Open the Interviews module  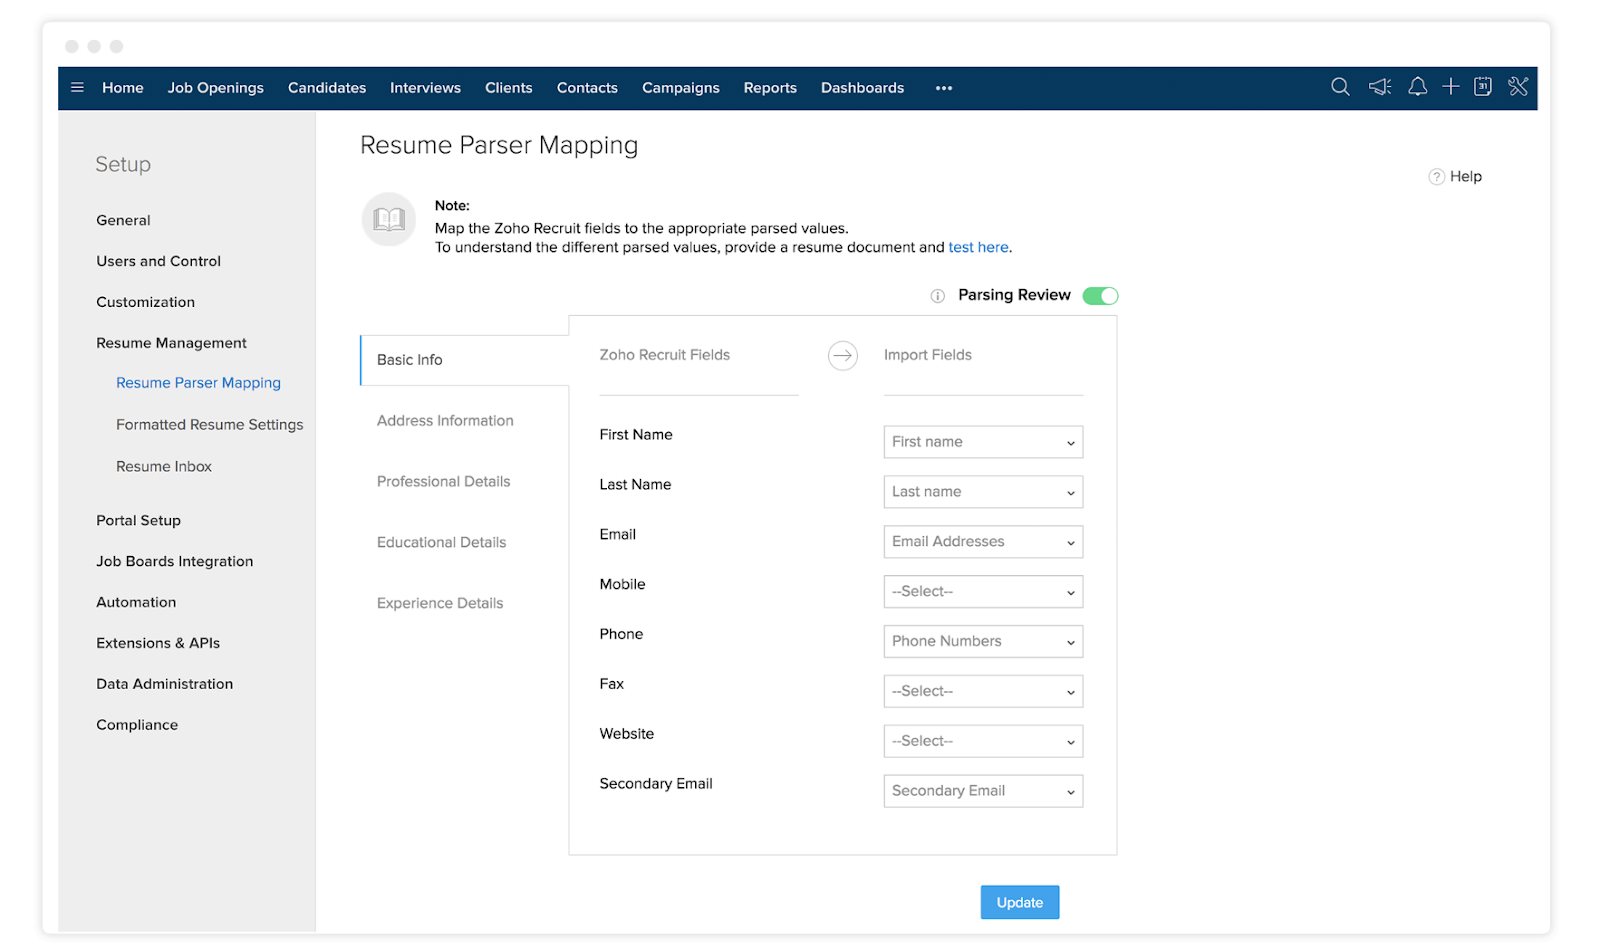point(425,88)
